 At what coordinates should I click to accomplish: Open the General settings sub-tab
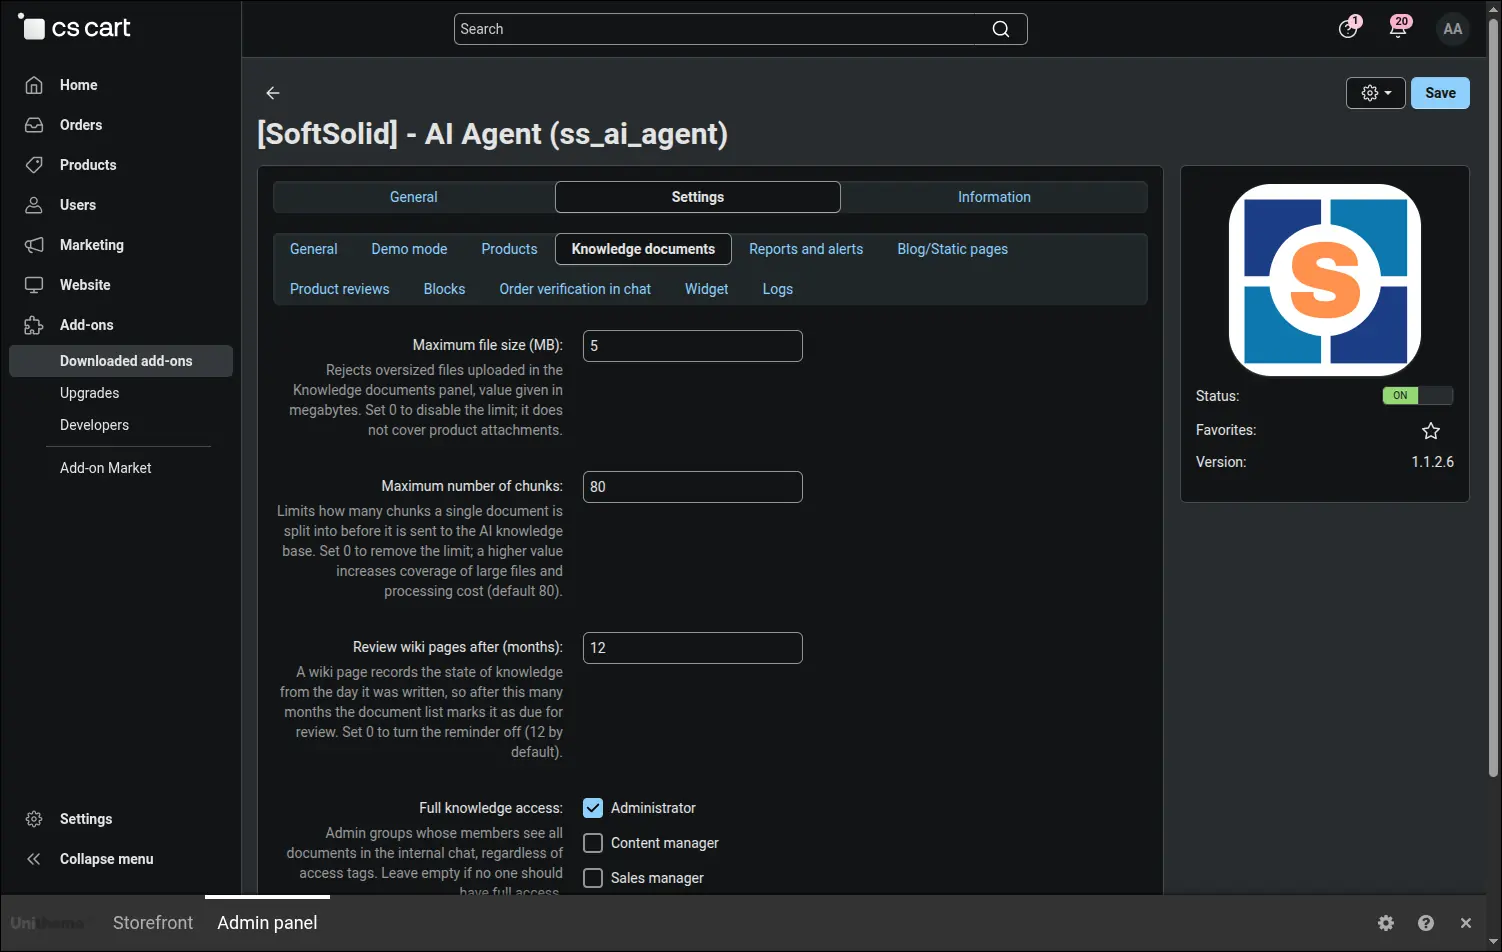(314, 249)
